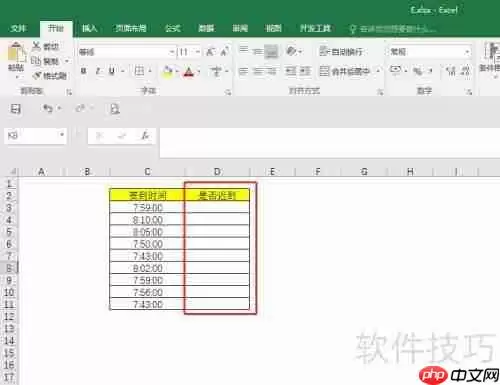Click the Copy icon in clipboard group
The width and height of the screenshot is (500, 385).
pyautogui.click(x=36, y=61)
